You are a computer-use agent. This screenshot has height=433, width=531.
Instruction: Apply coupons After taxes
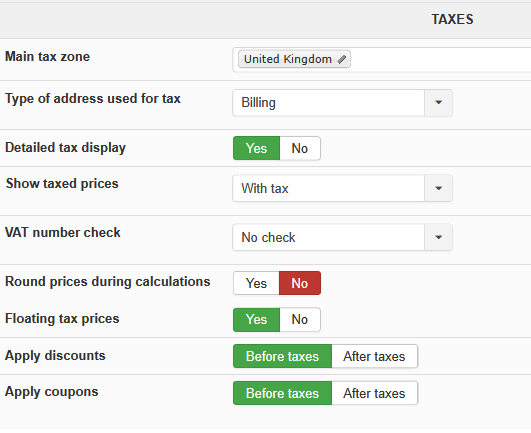[375, 393]
